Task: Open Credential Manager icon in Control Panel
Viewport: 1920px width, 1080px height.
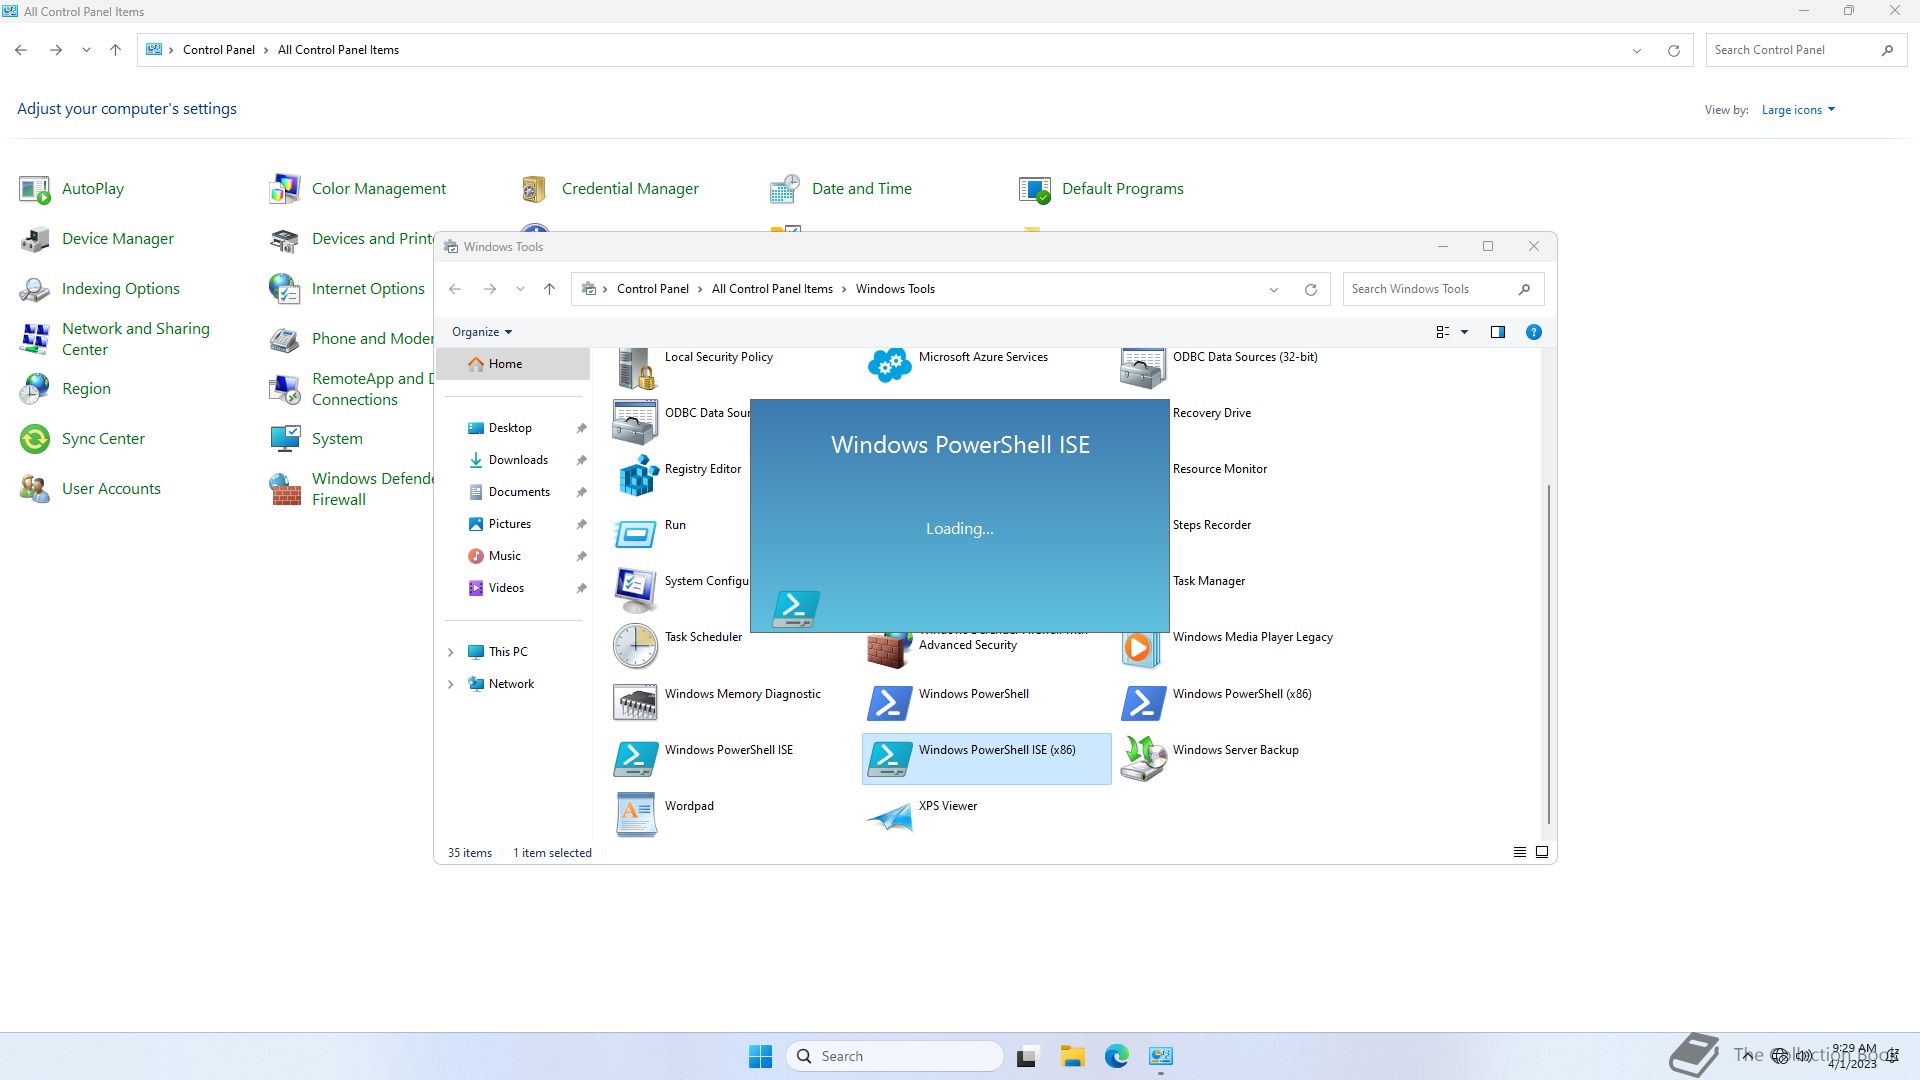Action: (535, 189)
